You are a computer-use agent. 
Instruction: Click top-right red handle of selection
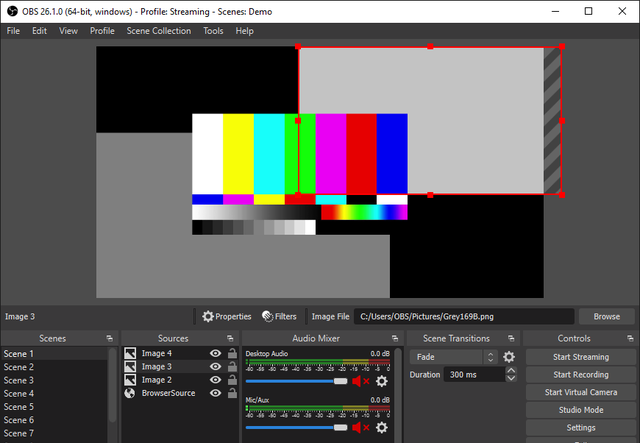pyautogui.click(x=562, y=47)
